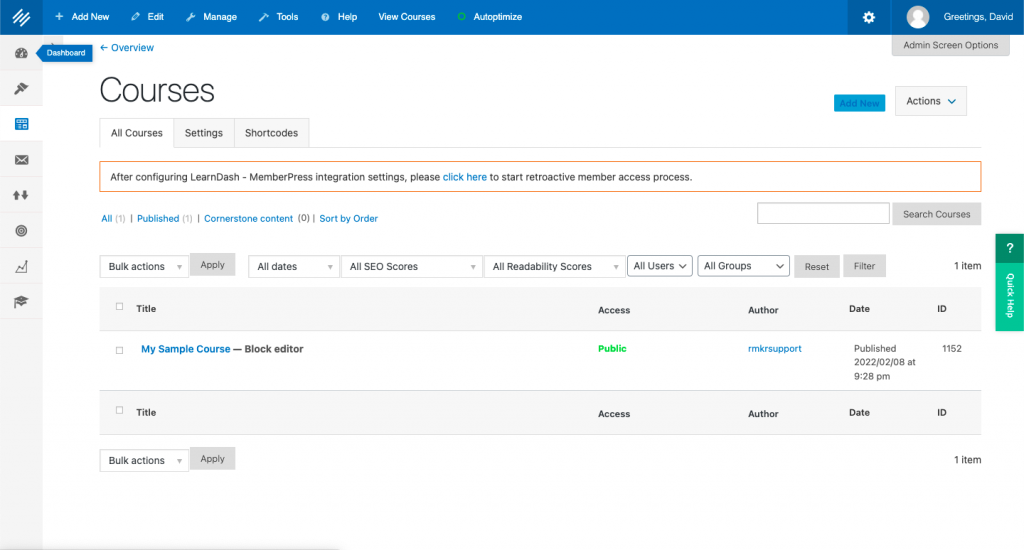The width and height of the screenshot is (1024, 550).
Task: Click the green Quick Help question mark
Action: point(1009,248)
